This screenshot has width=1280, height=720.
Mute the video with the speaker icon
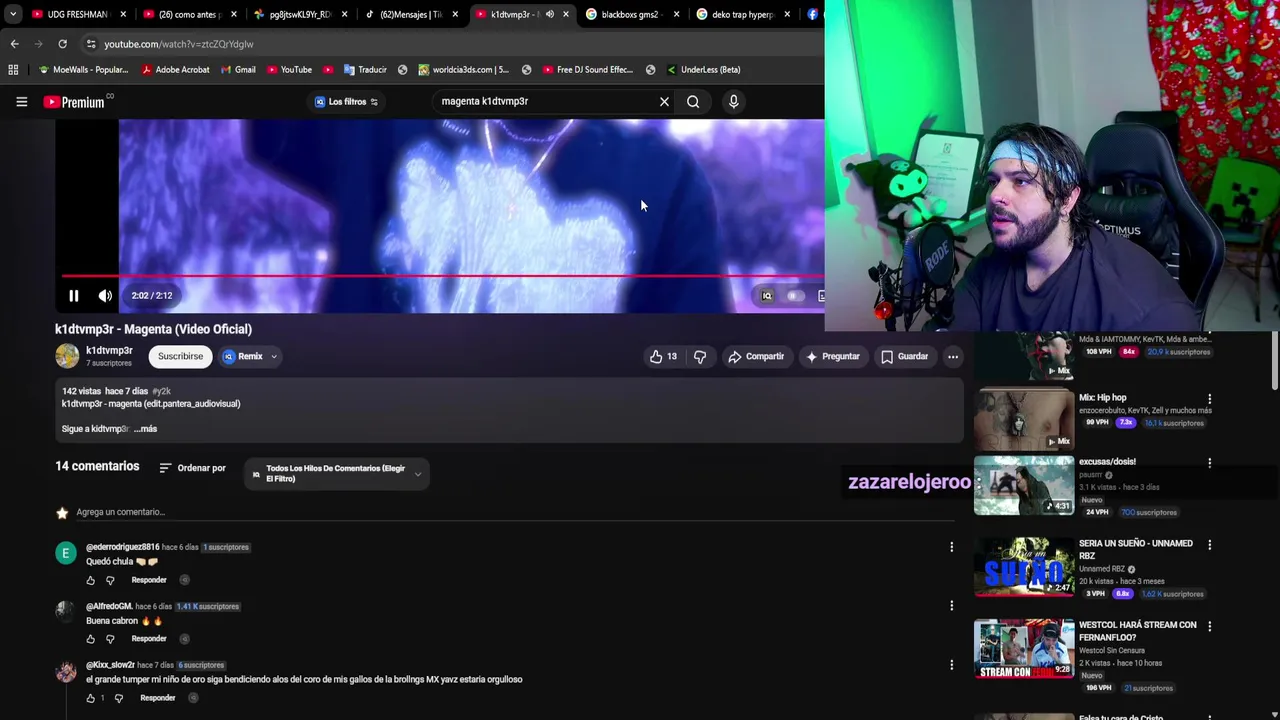[105, 295]
